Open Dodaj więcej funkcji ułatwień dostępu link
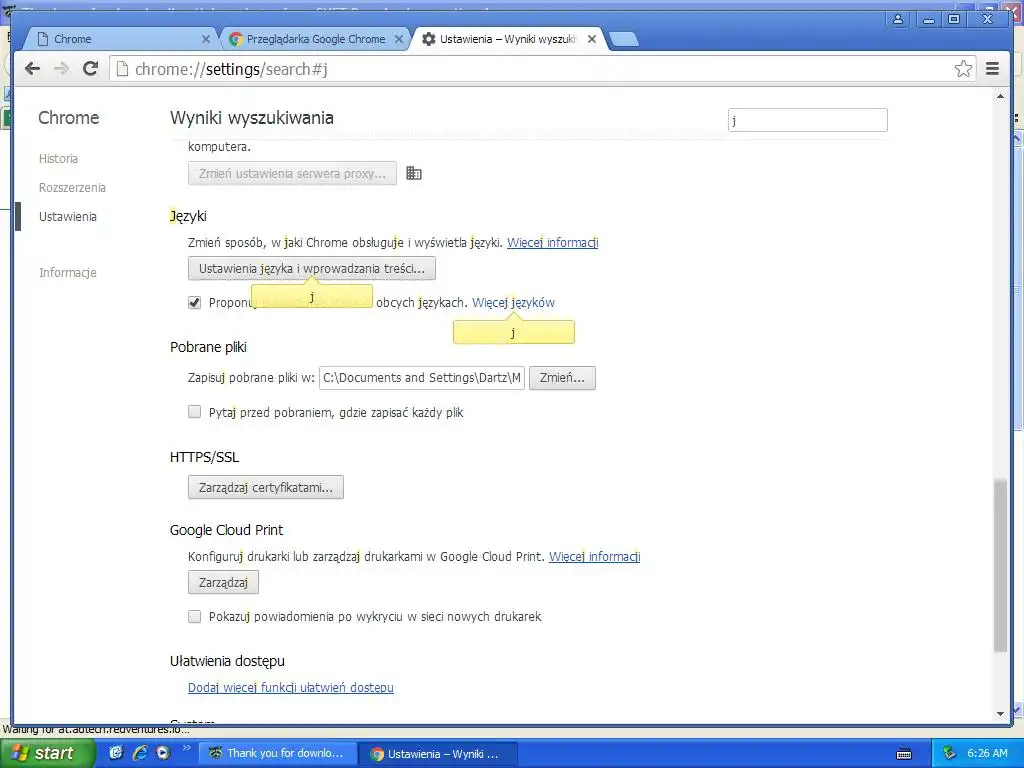This screenshot has height=768, width=1024. (291, 687)
